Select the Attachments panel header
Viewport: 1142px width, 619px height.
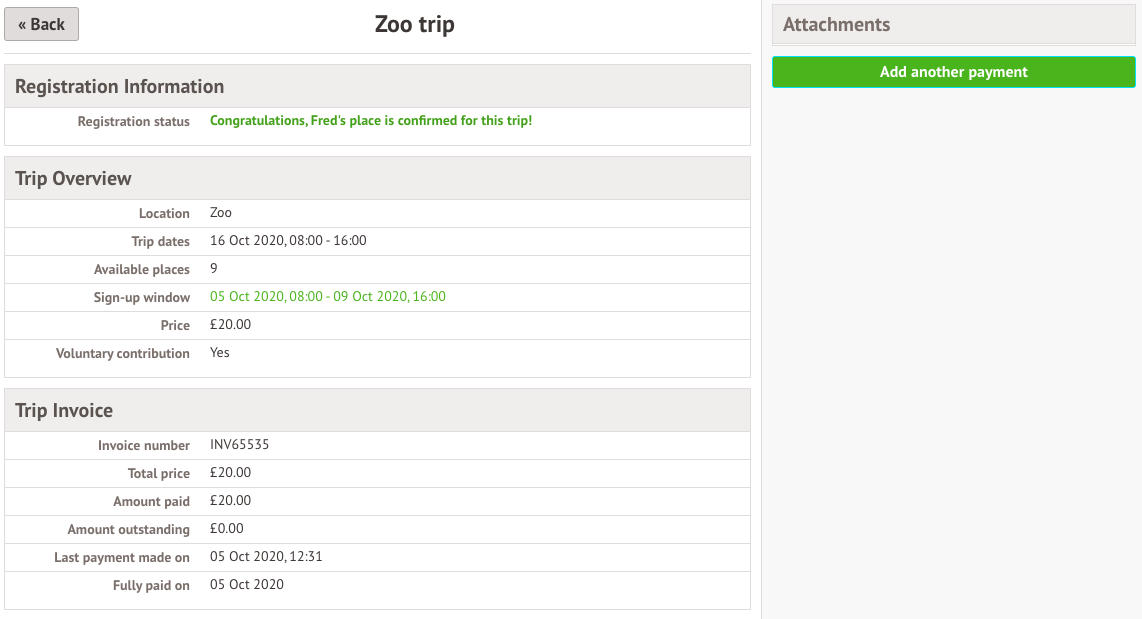(836, 25)
